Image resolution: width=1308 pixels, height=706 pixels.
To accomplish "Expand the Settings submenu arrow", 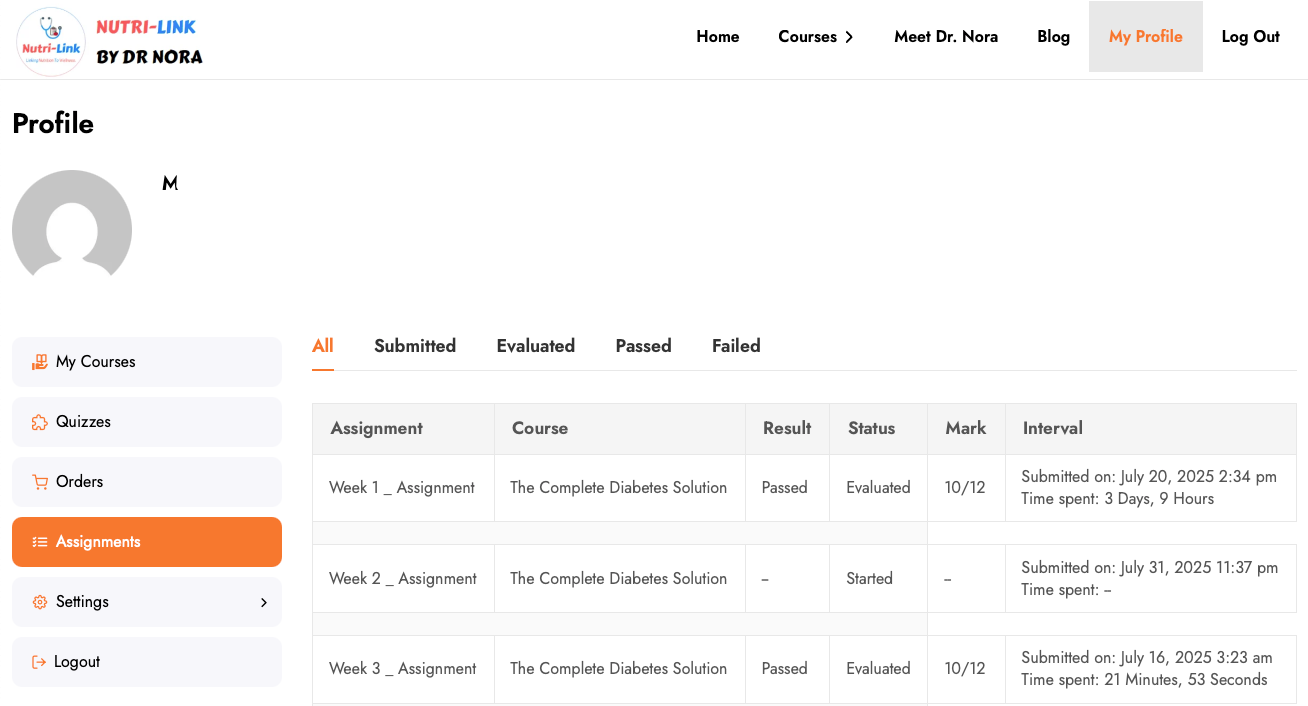I will click(x=264, y=602).
